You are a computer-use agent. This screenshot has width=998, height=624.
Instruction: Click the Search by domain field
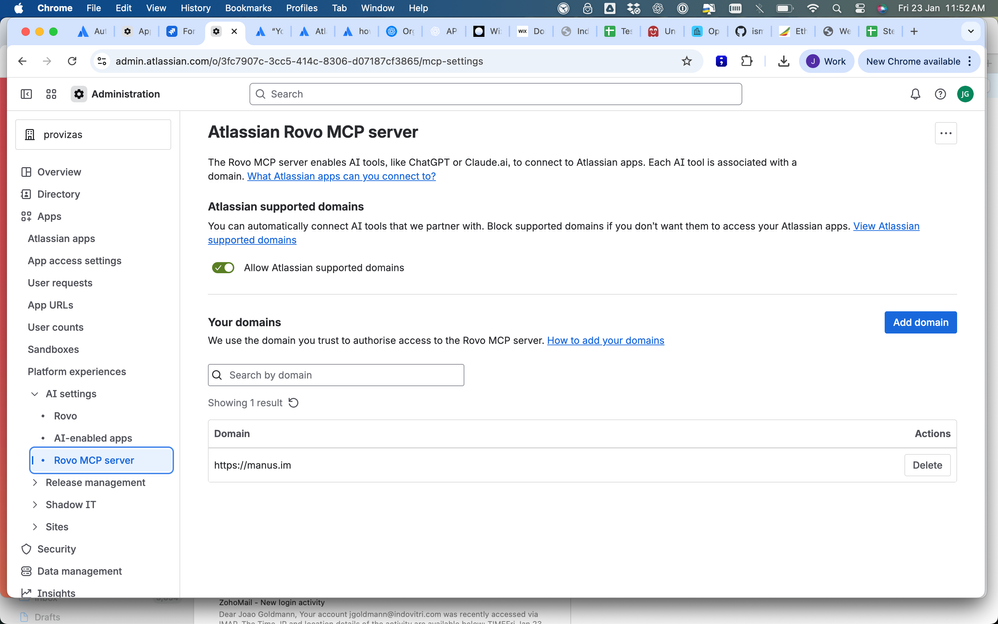tap(335, 375)
